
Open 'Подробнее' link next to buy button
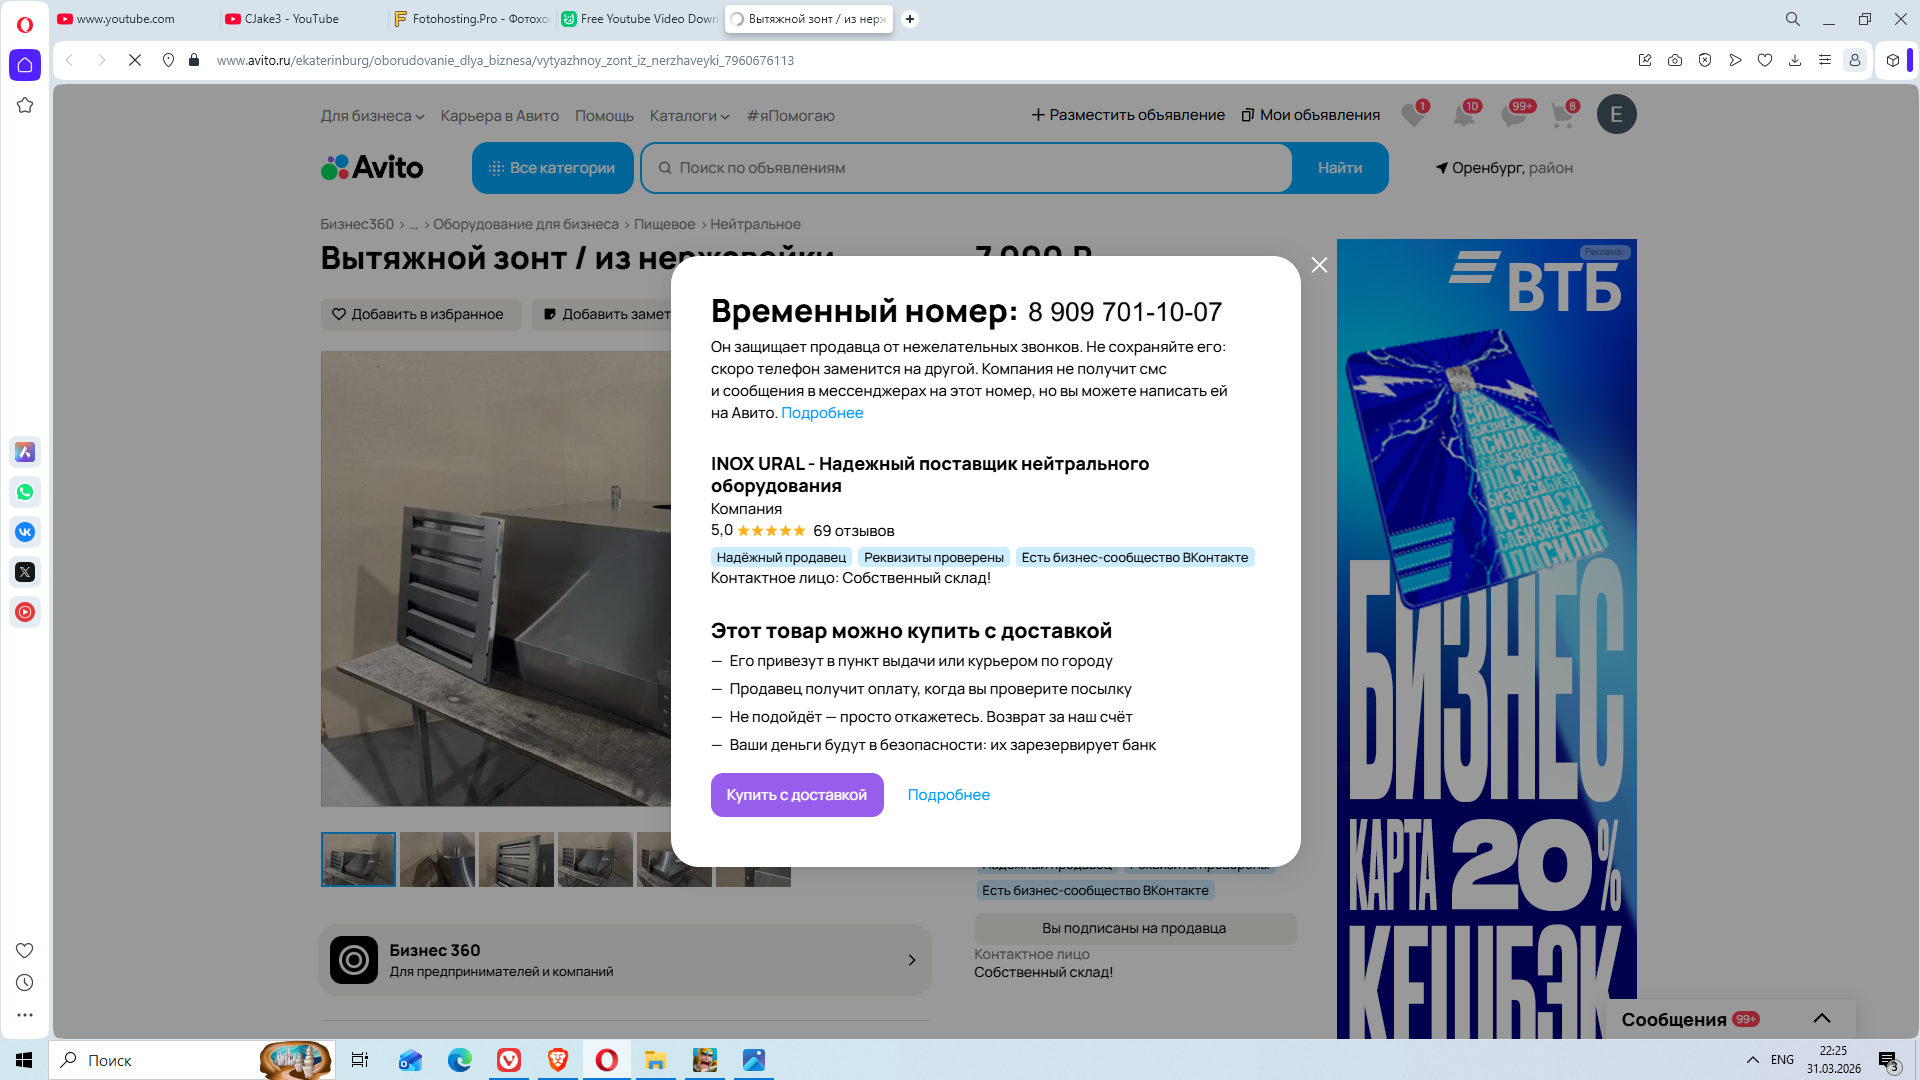(948, 795)
